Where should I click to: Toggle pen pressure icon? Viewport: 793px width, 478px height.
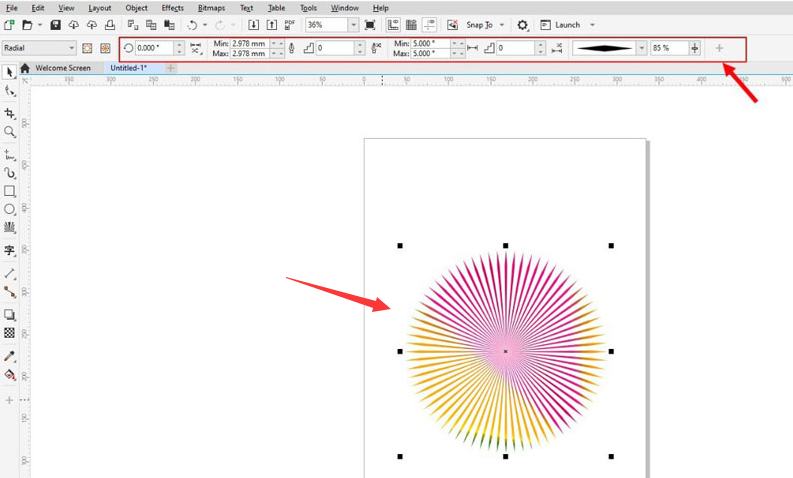(x=292, y=48)
